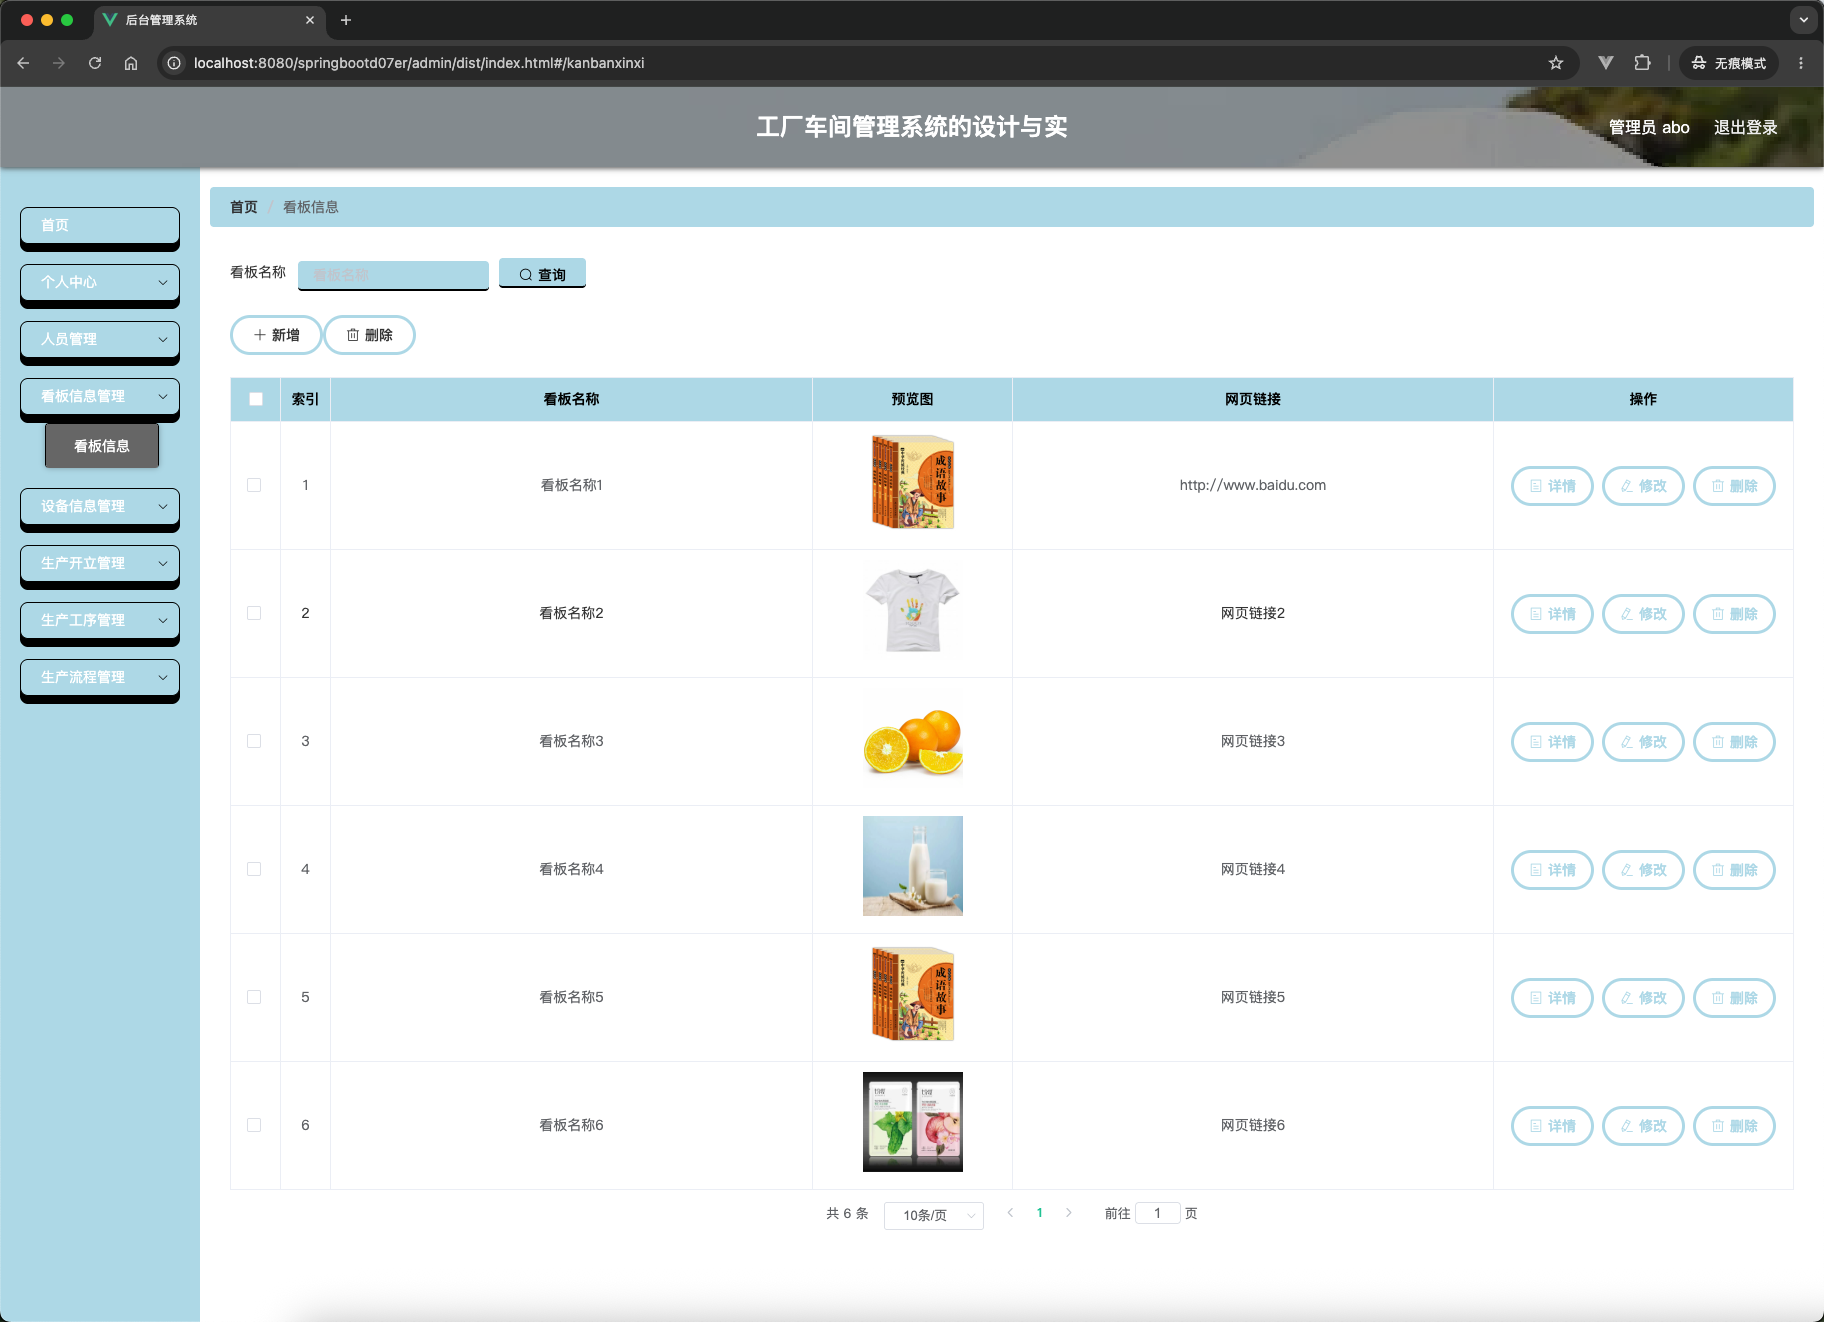Open 详情 for 看板名称3
Image resolution: width=1824 pixels, height=1322 pixels.
click(1552, 742)
